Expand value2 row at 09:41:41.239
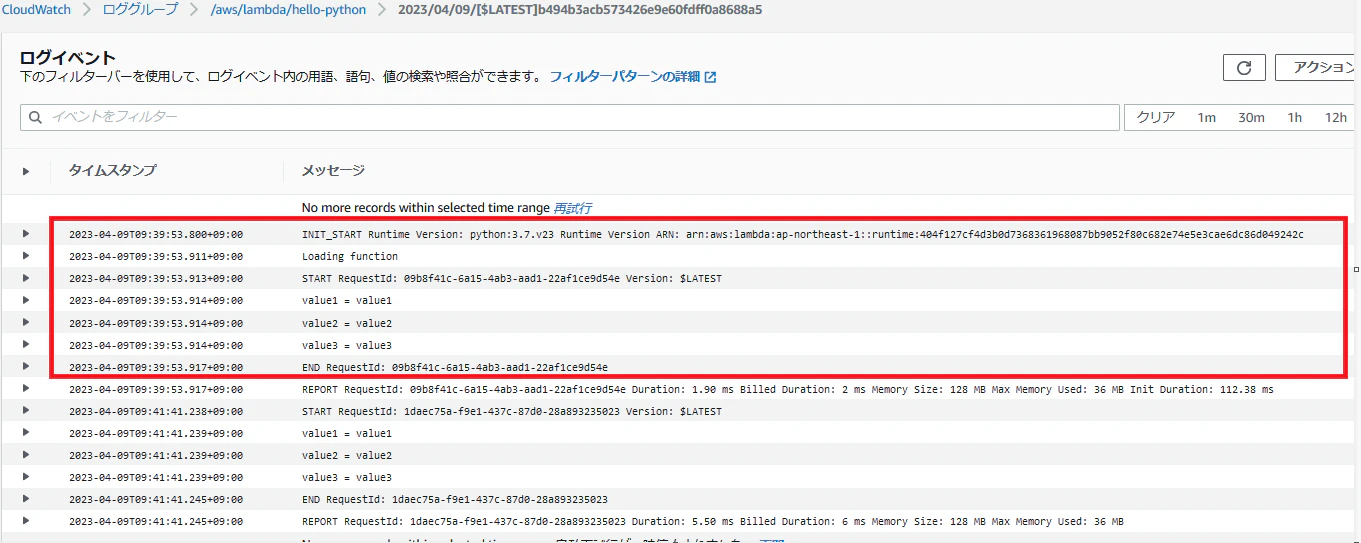This screenshot has width=1361, height=543. click(x=26, y=455)
